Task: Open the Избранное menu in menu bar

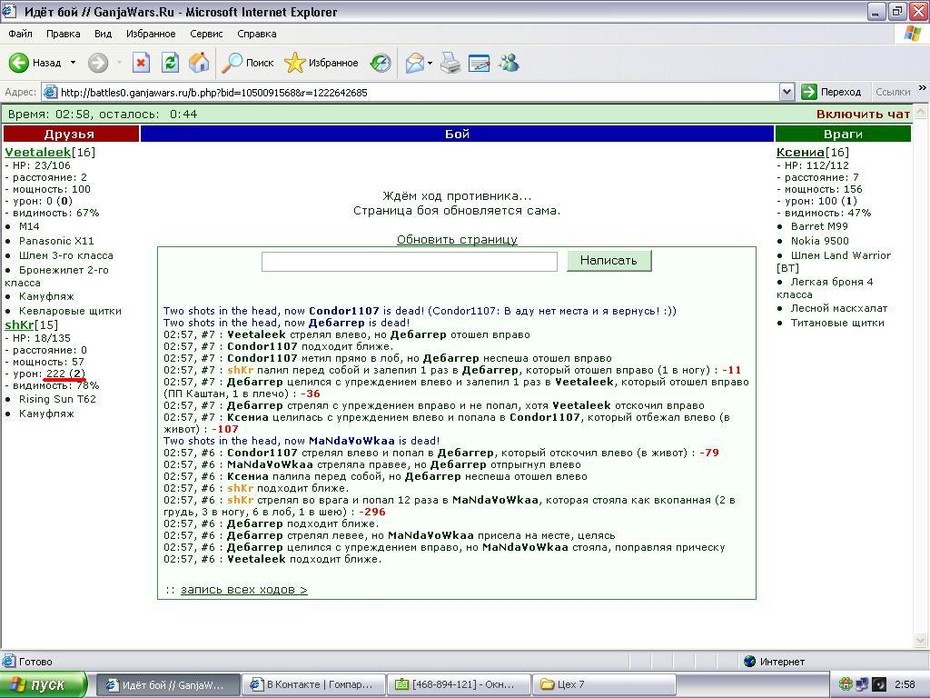Action: 151,34
